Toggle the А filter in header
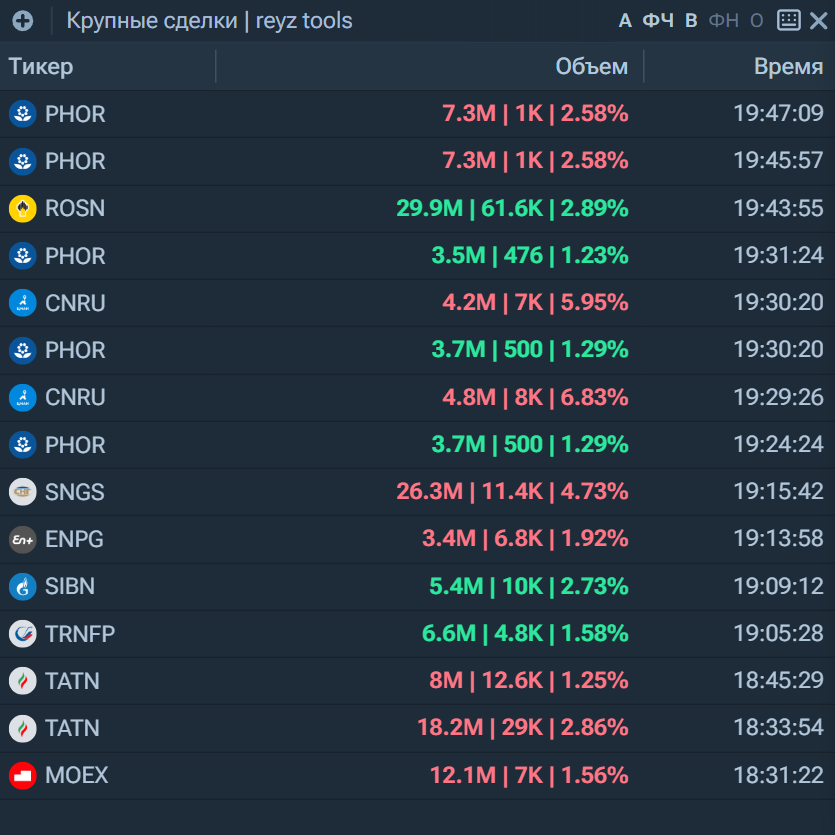Screen dimensions: 835x835 [625, 21]
